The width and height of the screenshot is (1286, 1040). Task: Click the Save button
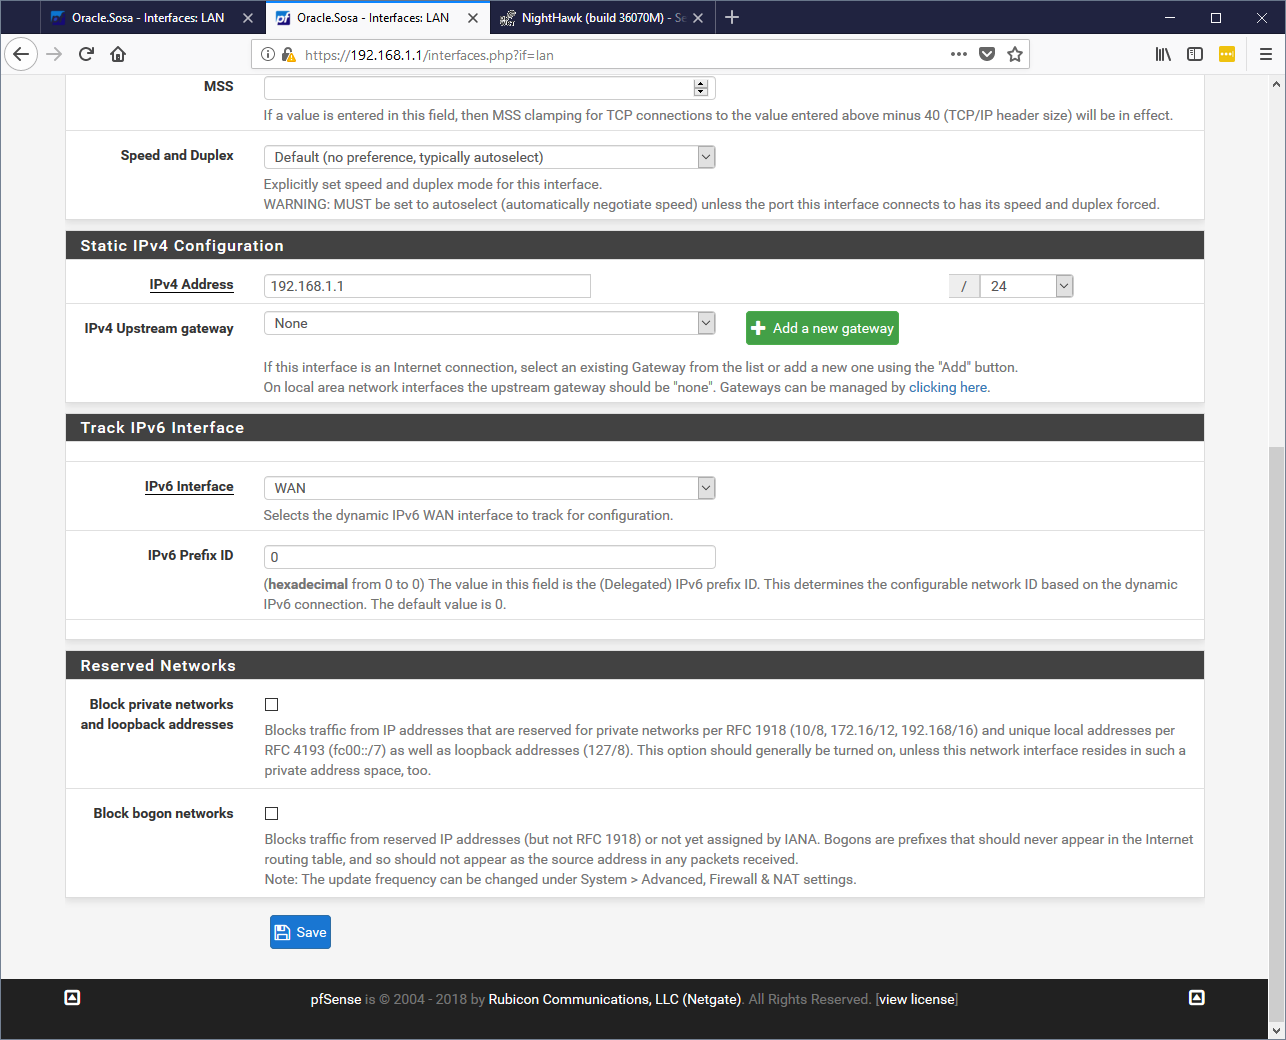300,932
